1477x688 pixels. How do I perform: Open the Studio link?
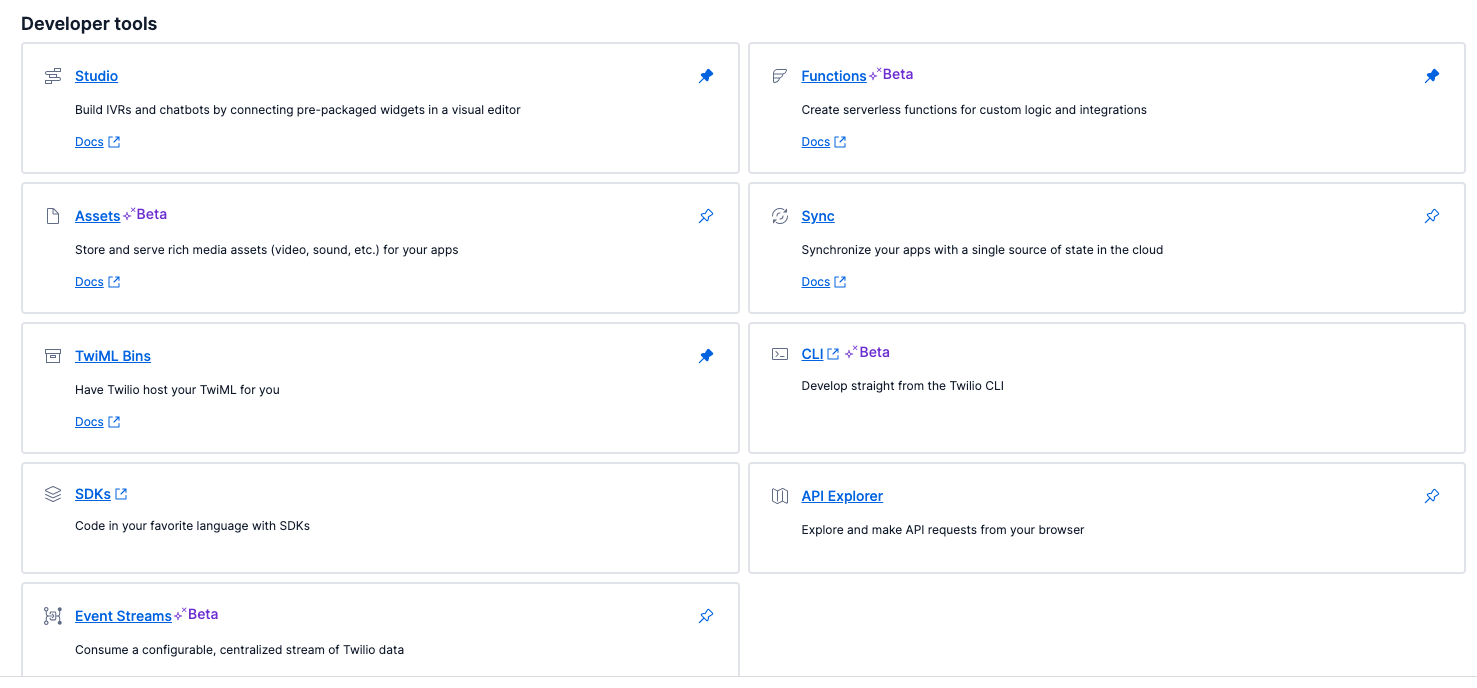[x=96, y=76]
